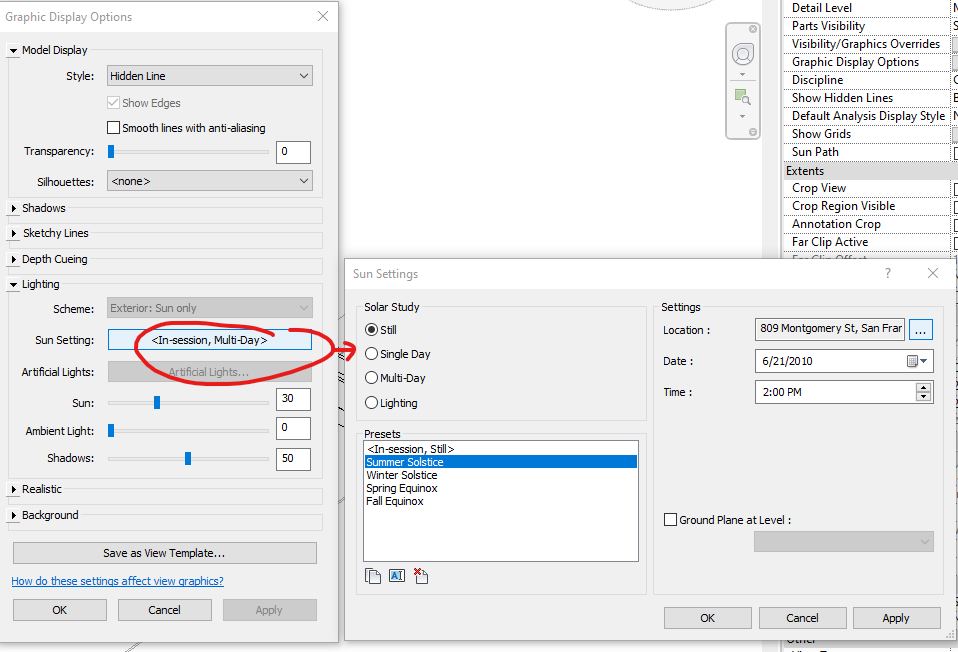Rename the Summer Solstice preset

395,575
